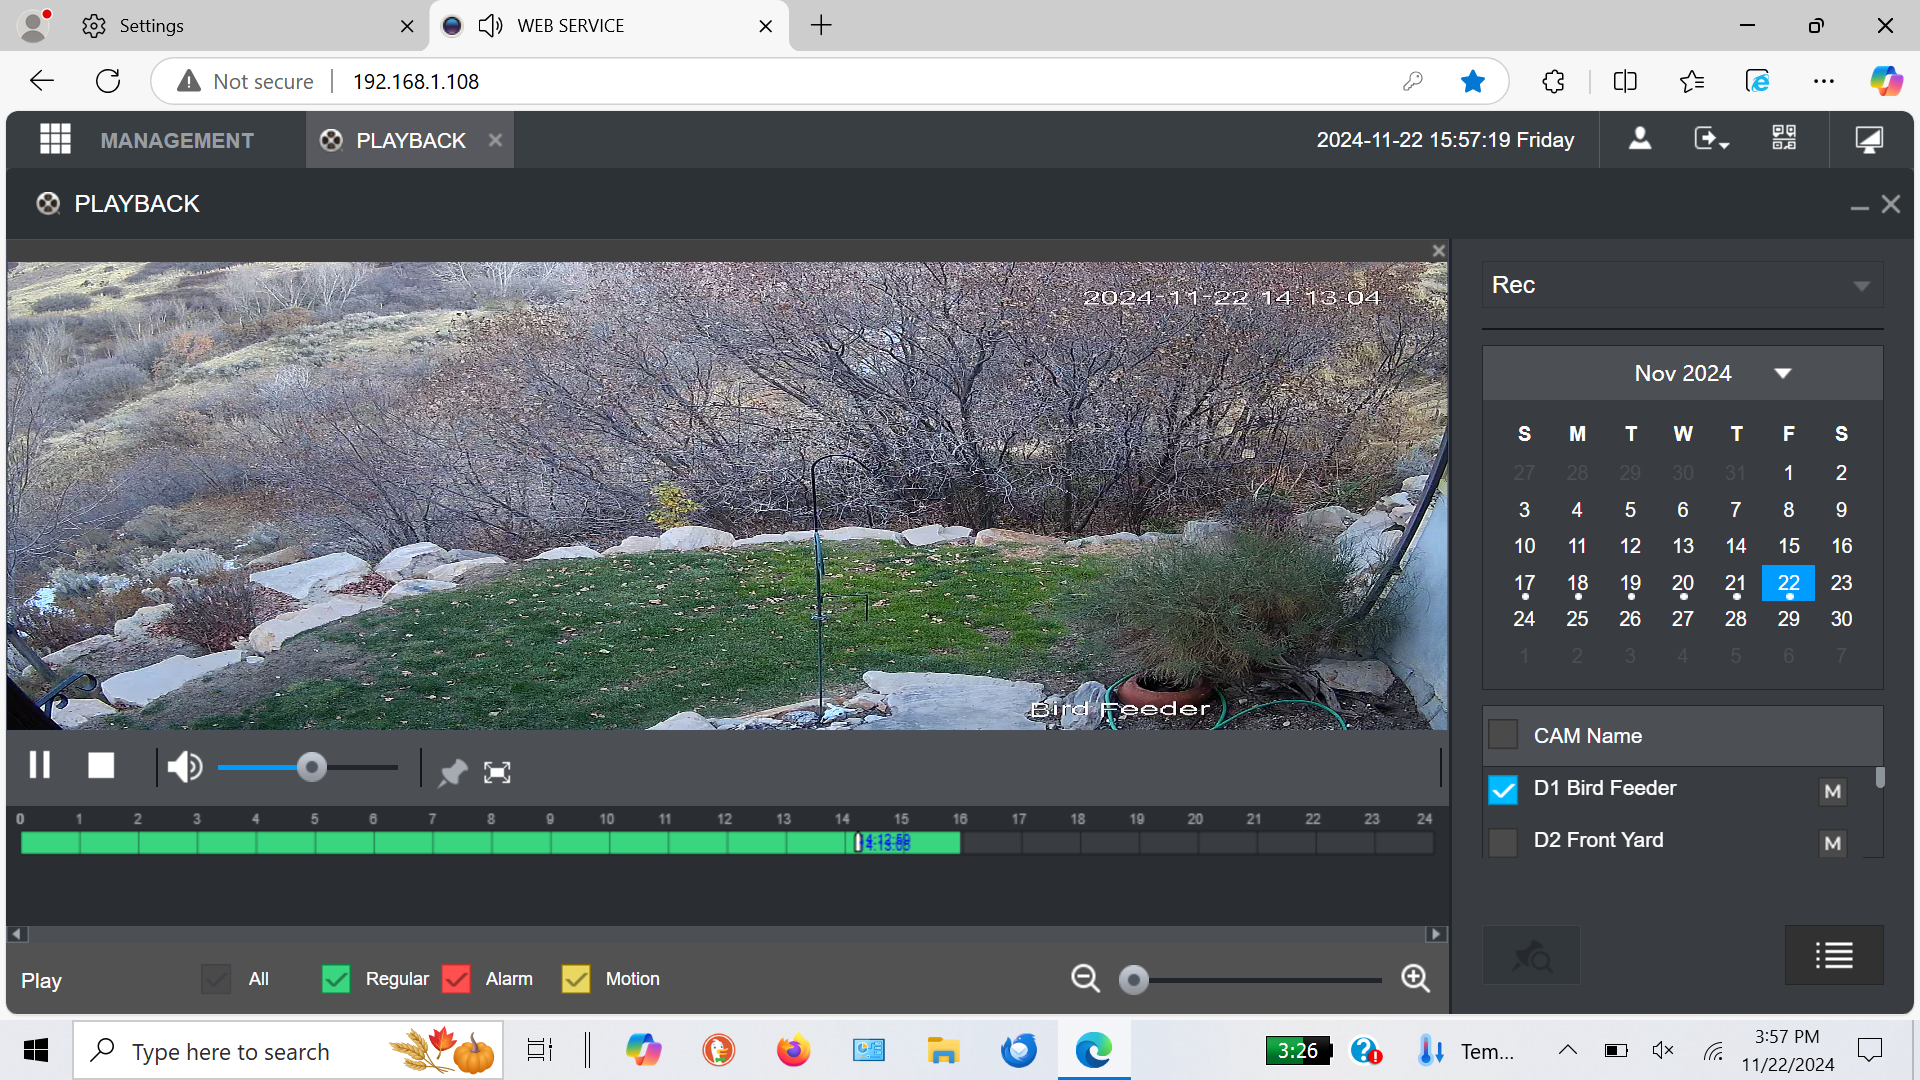The height and width of the screenshot is (1080, 1920).
Task: Toggle the CAM Name select-all checkbox
Action: point(1503,735)
